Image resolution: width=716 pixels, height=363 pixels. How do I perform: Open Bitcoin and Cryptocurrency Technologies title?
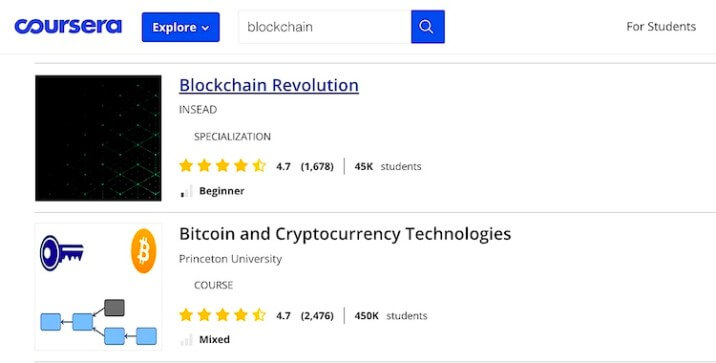coord(345,234)
